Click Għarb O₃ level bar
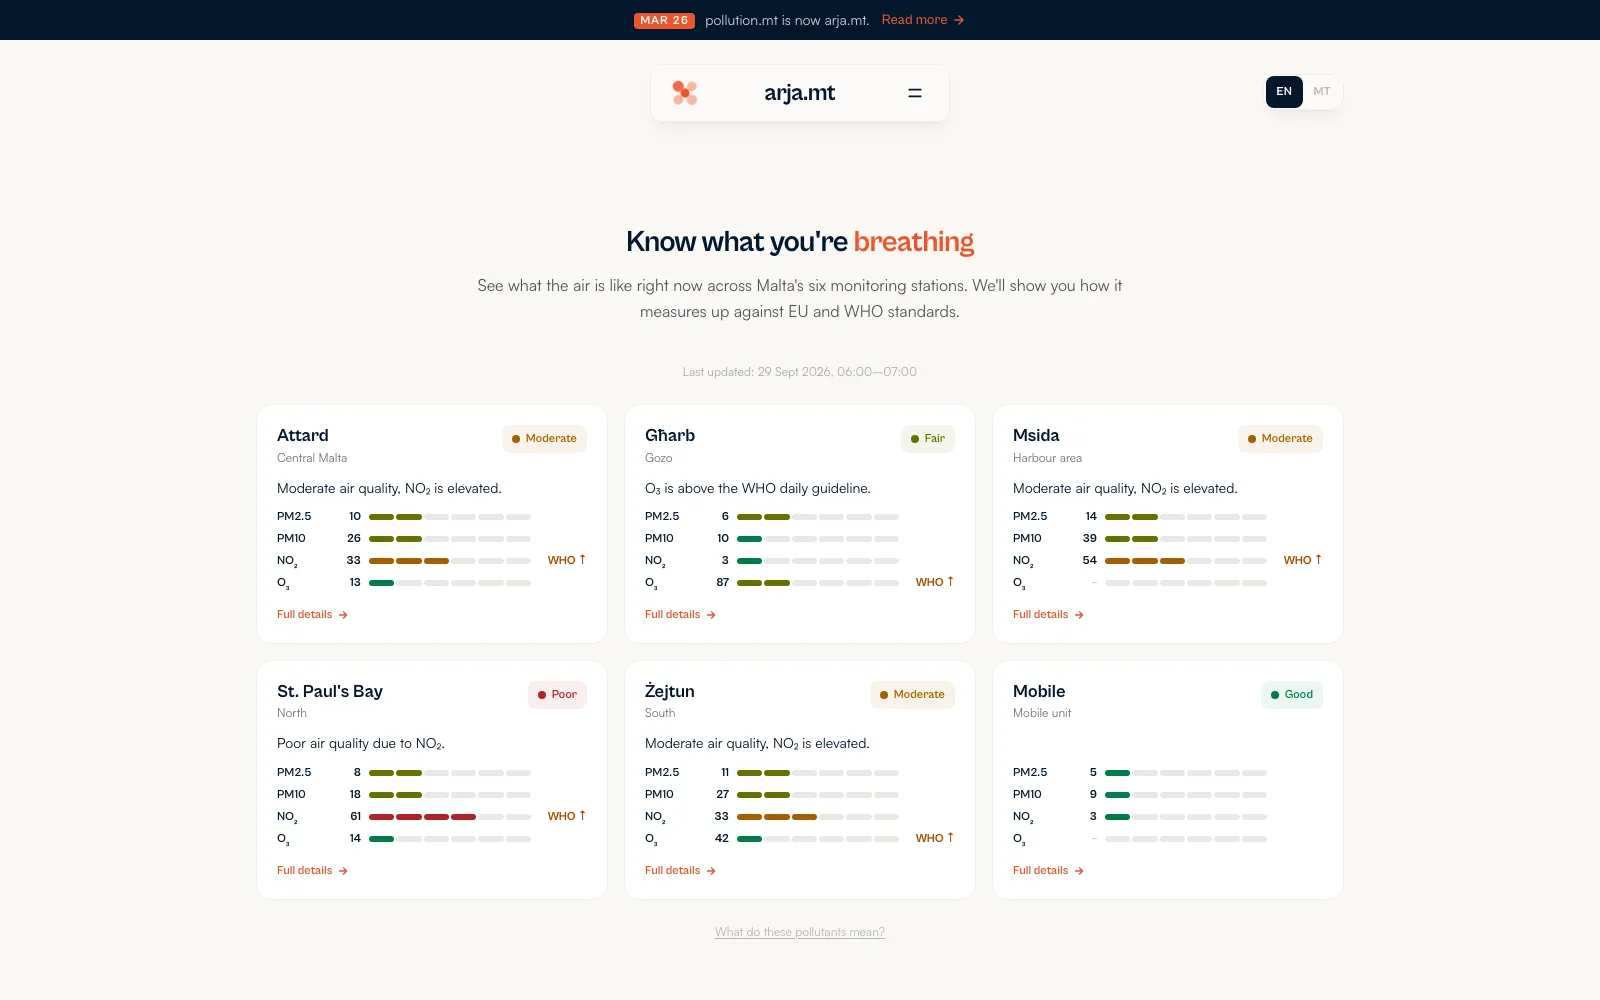The height and width of the screenshot is (1000, 1600). point(818,583)
